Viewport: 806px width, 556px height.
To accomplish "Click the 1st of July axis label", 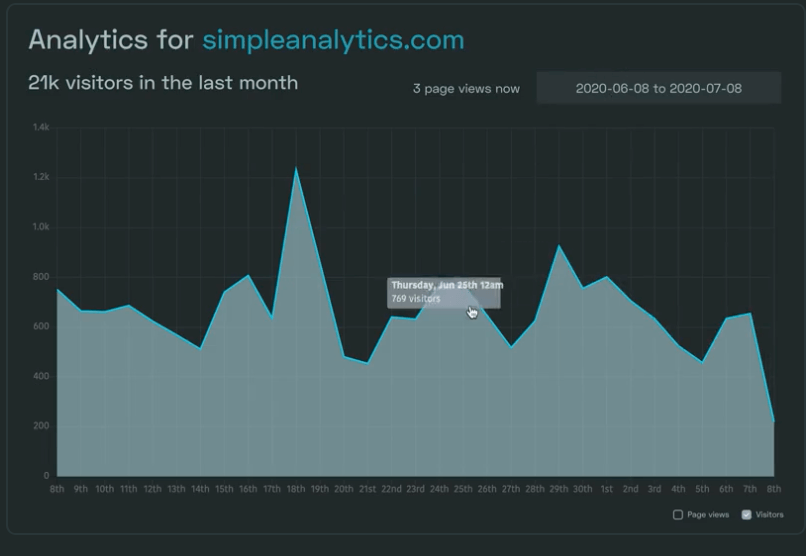I will pyautogui.click(x=607, y=489).
